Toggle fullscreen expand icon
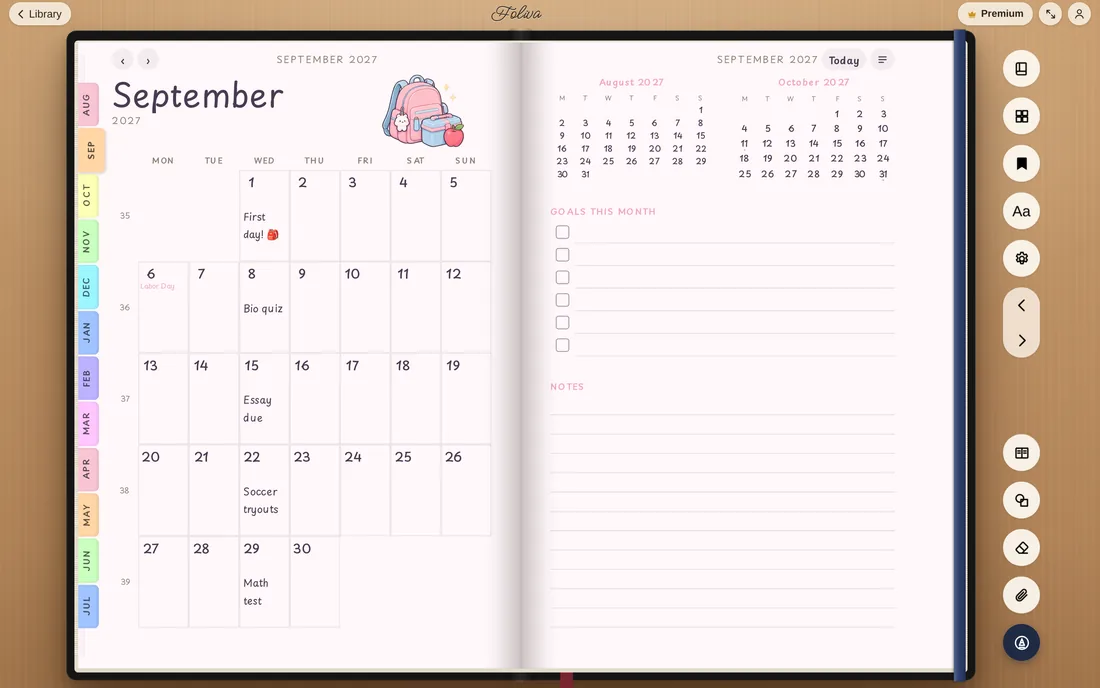The height and width of the screenshot is (688, 1100). (x=1050, y=14)
